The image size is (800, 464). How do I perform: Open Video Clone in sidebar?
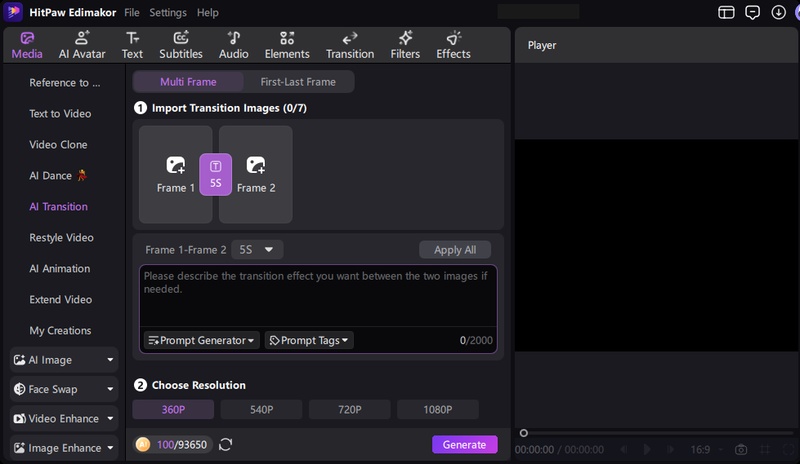click(58, 144)
